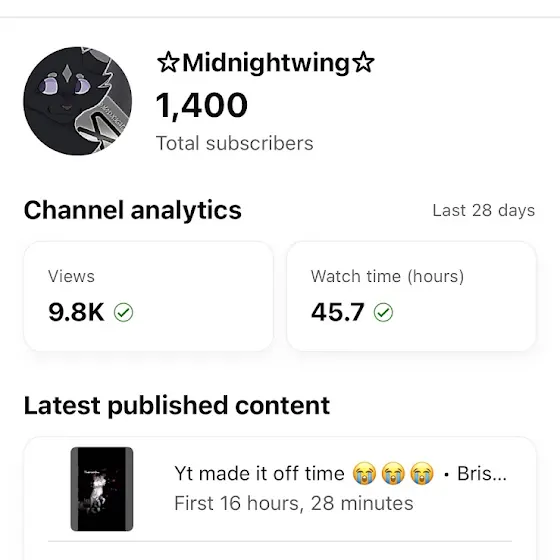The width and height of the screenshot is (560, 560).
Task: Tap the 9.8K views number
Action: point(76,312)
